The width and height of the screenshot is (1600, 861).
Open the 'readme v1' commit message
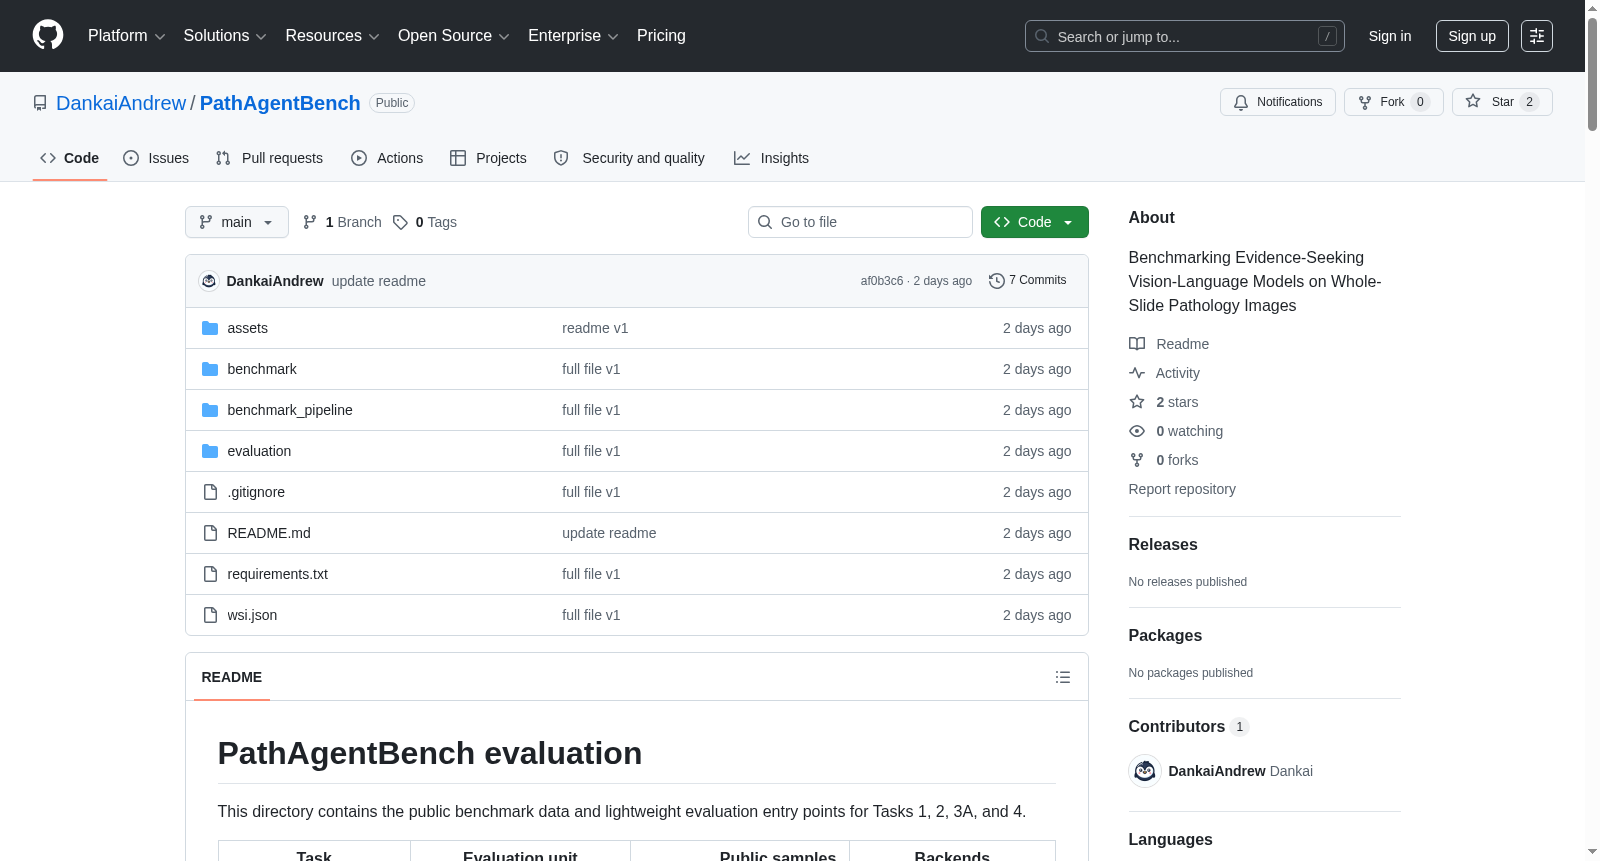[595, 328]
